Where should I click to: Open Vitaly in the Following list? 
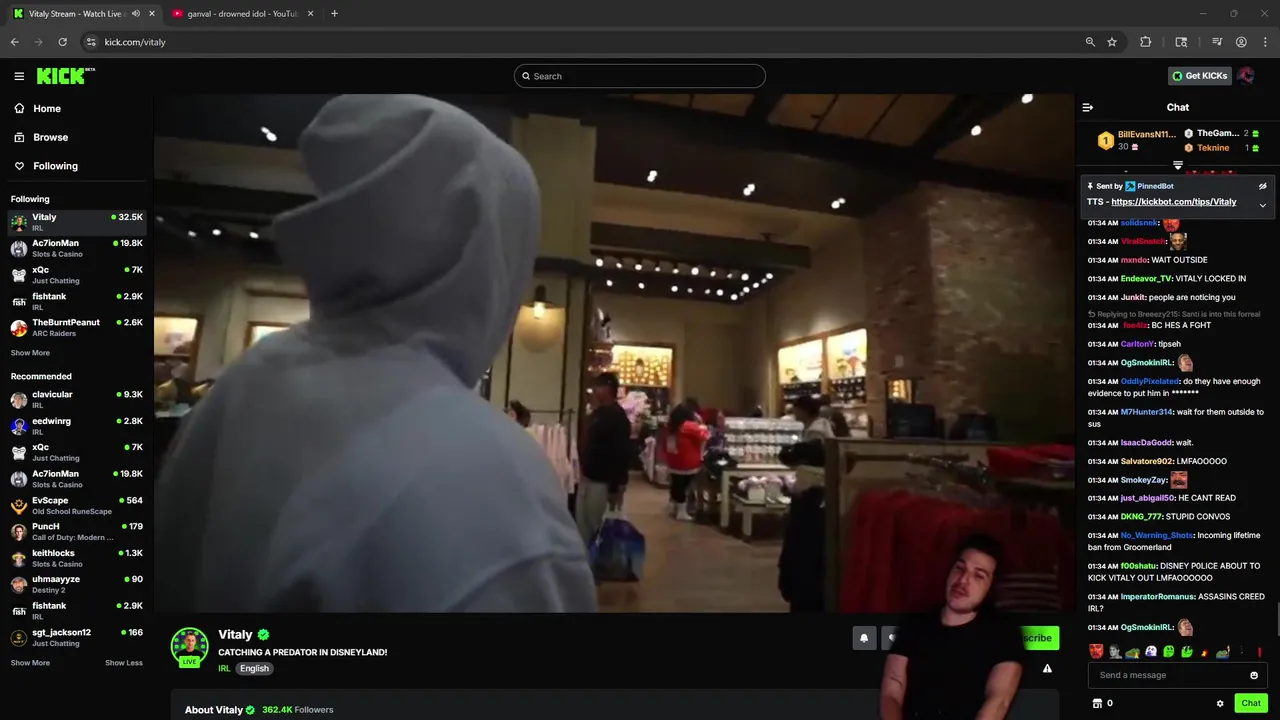(x=78, y=222)
